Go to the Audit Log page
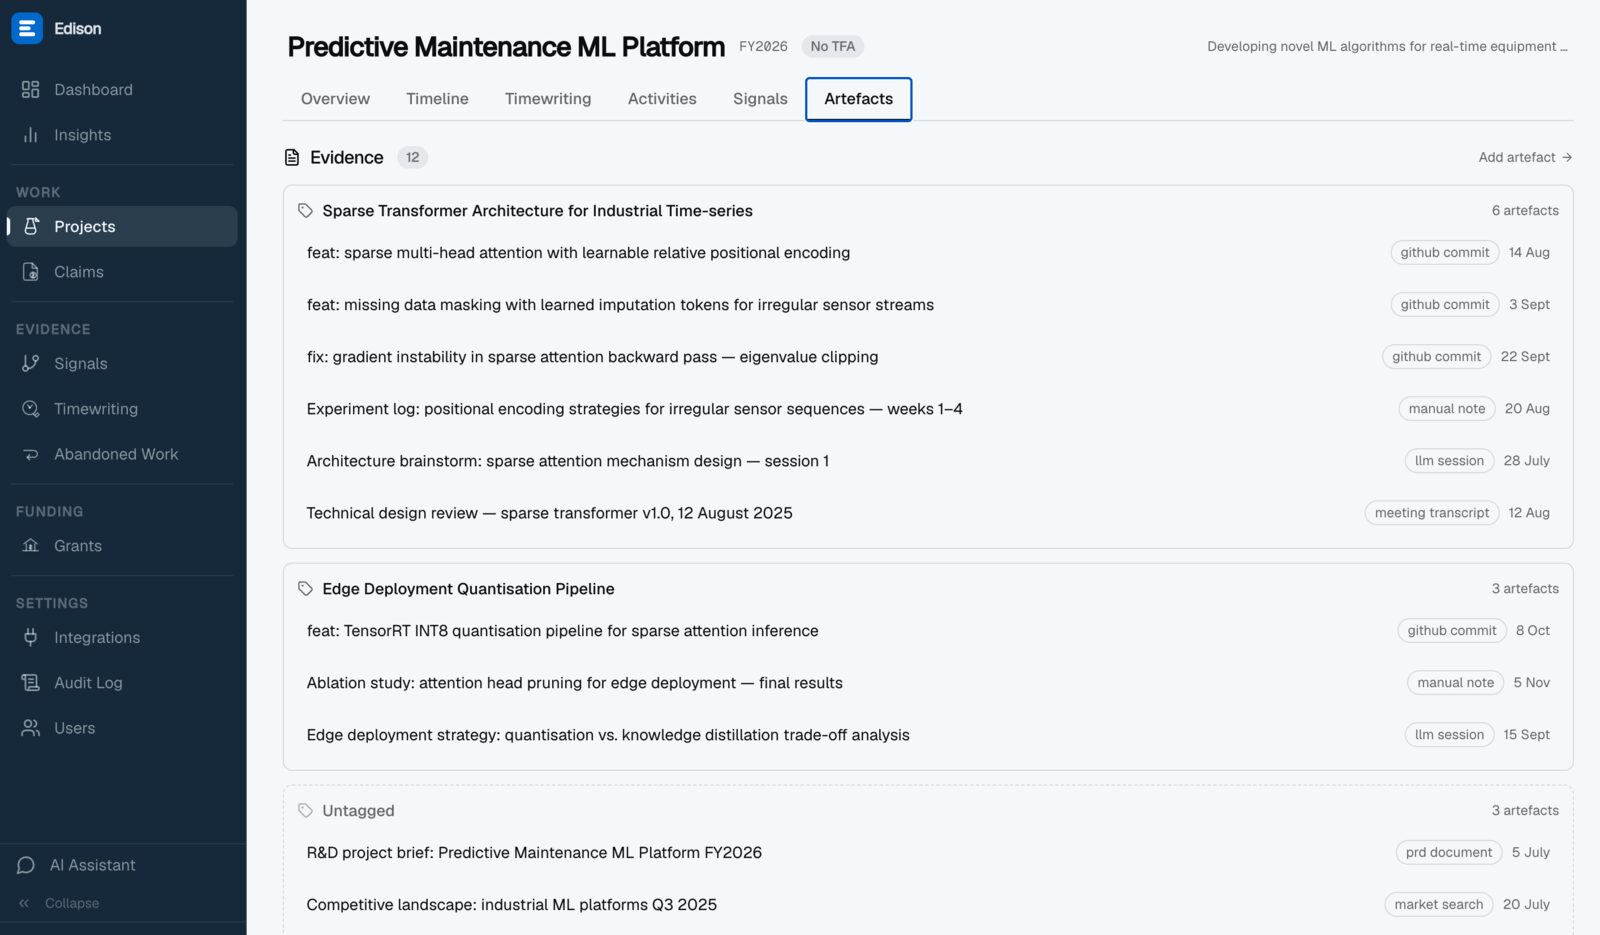 [x=121, y=683]
